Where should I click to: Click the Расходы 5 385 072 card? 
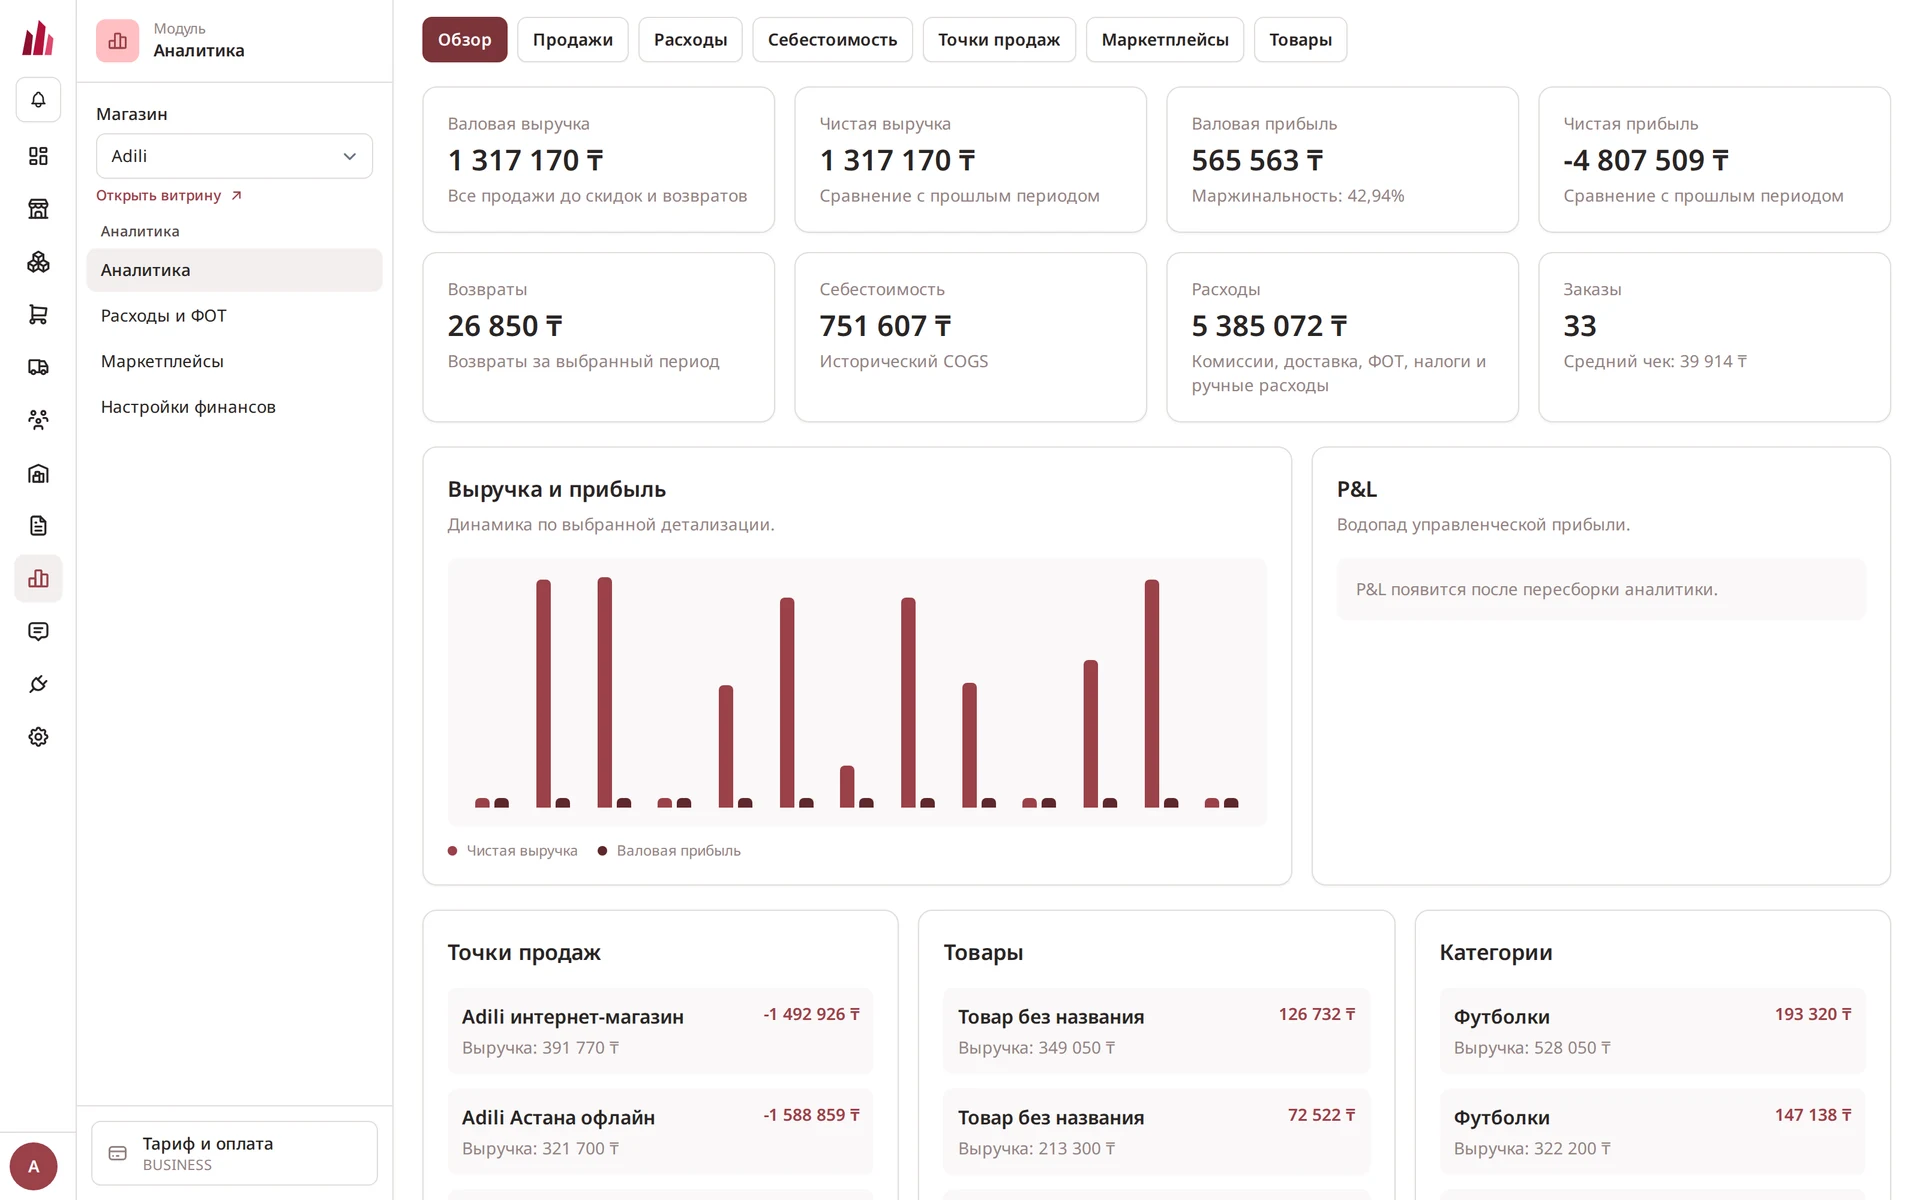pos(1342,337)
